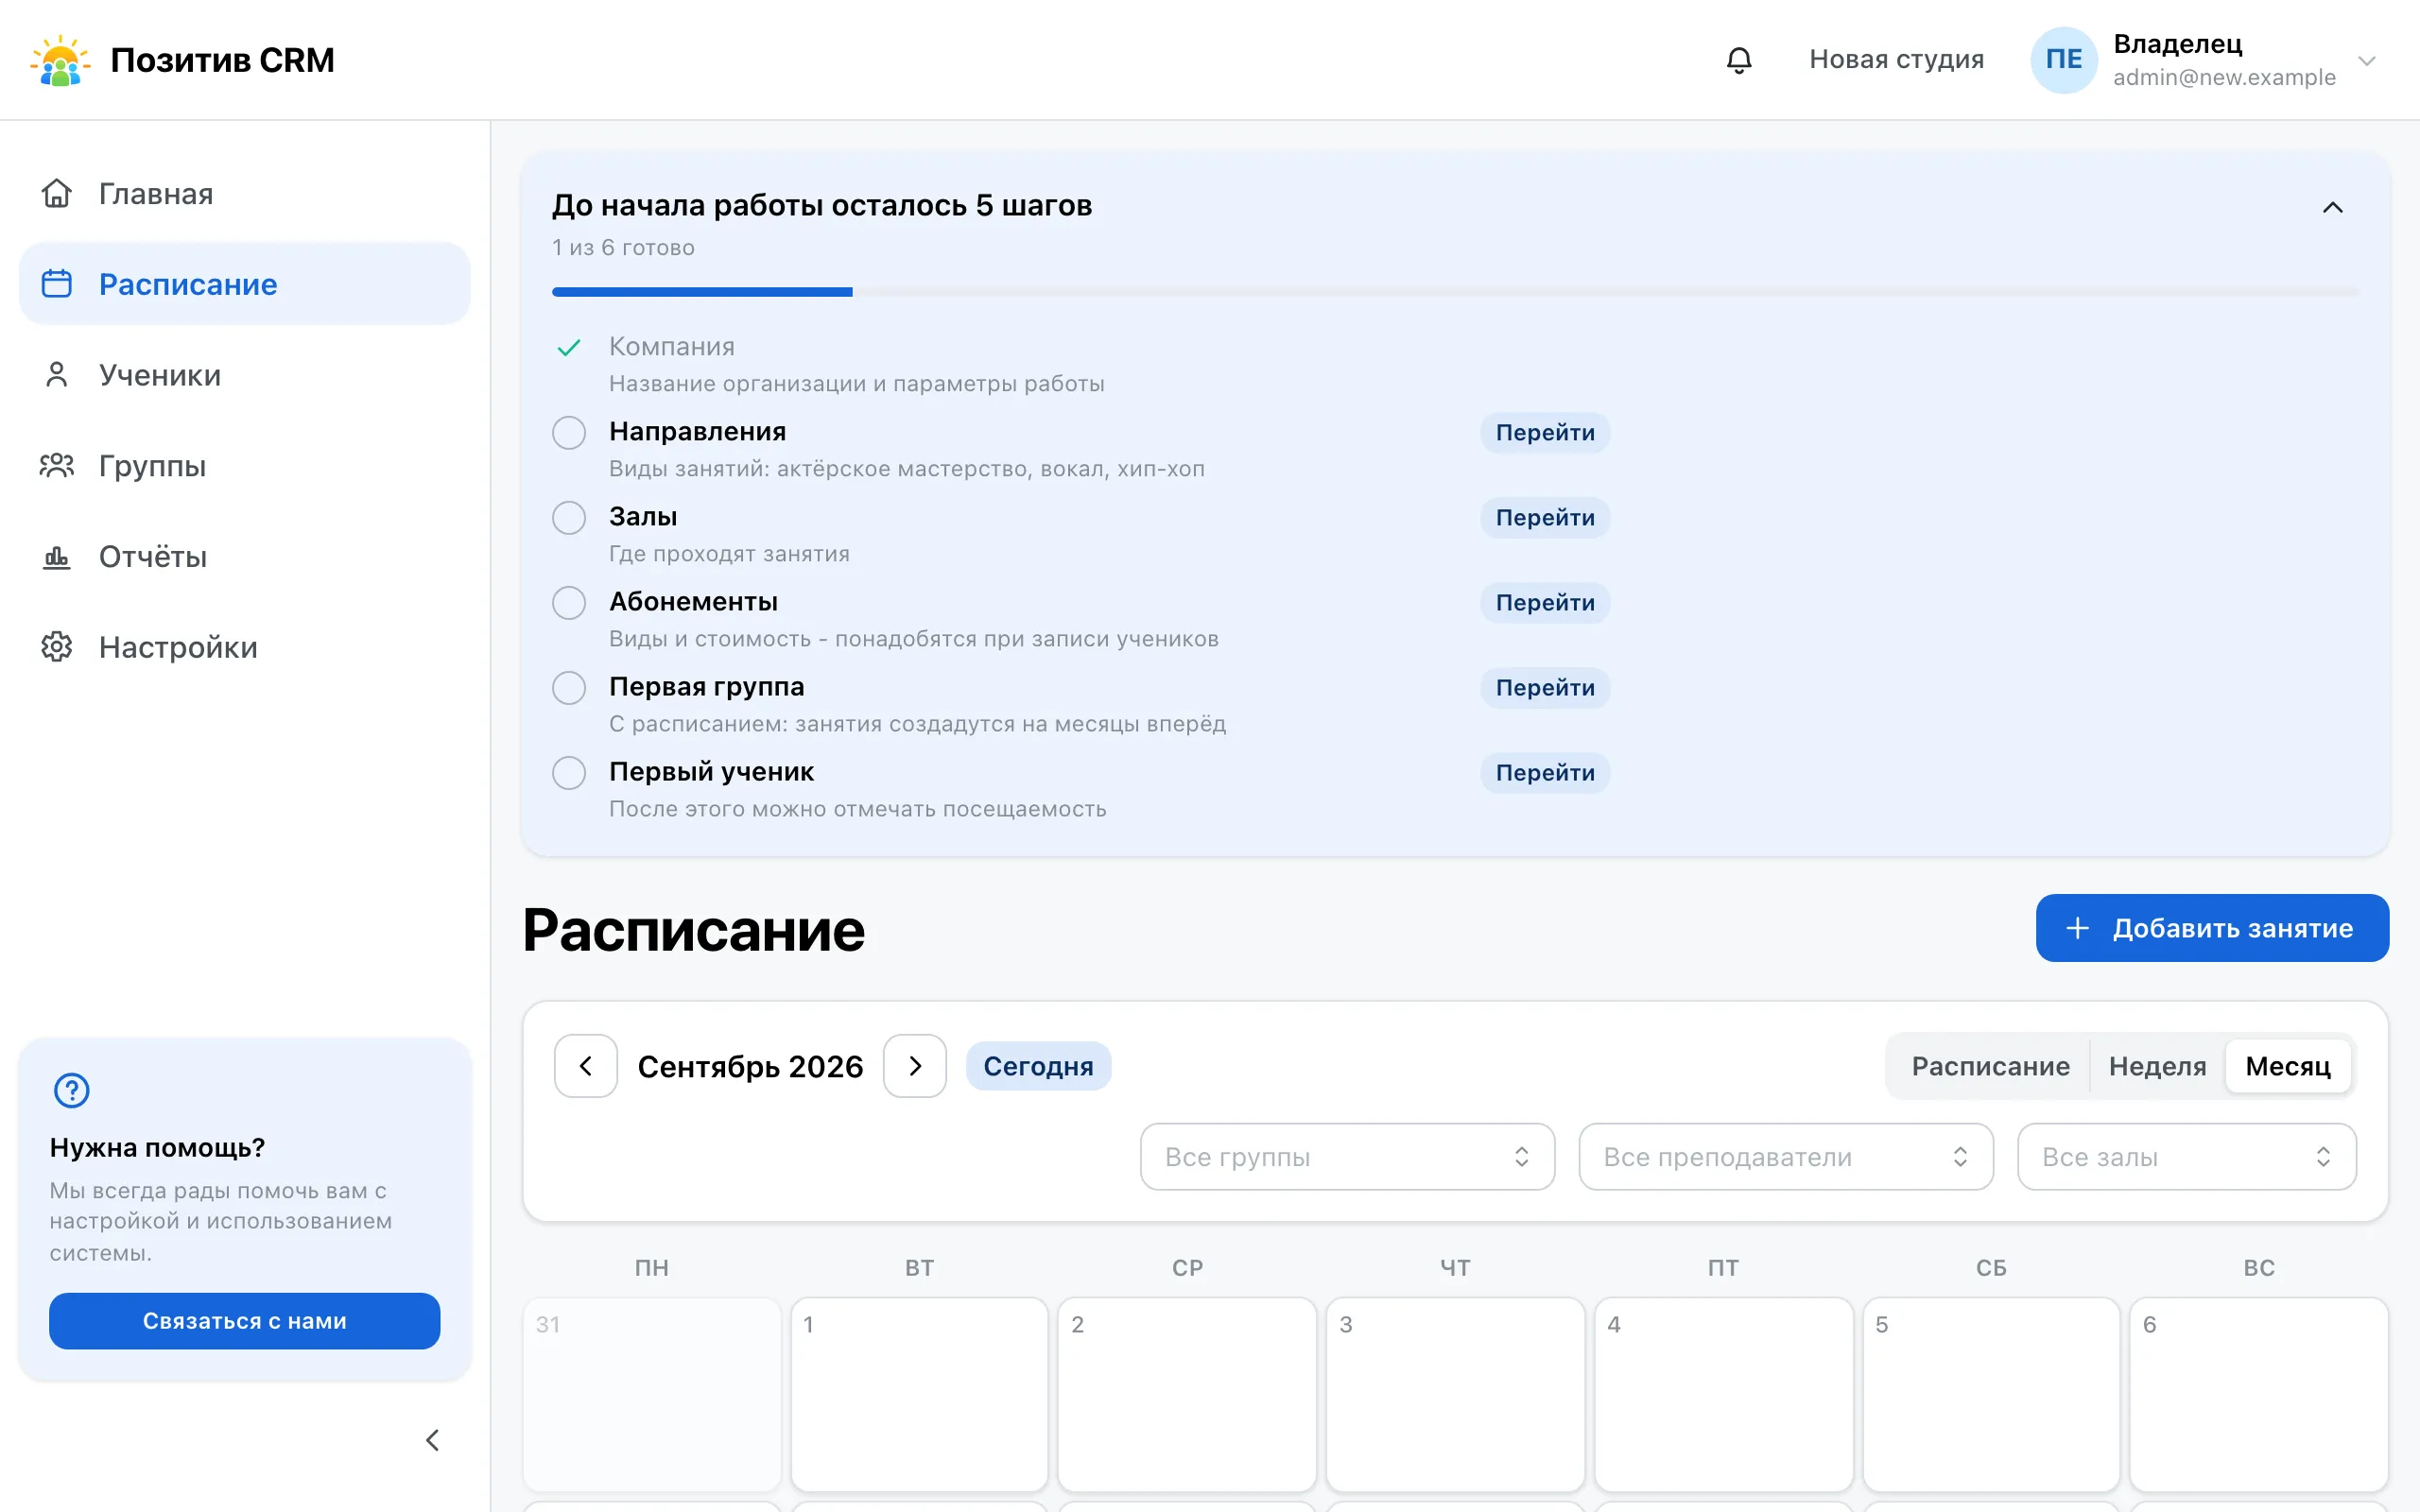Expand the Владелец account menu chevron
This screenshot has width=2420, height=1512.
click(x=2367, y=61)
